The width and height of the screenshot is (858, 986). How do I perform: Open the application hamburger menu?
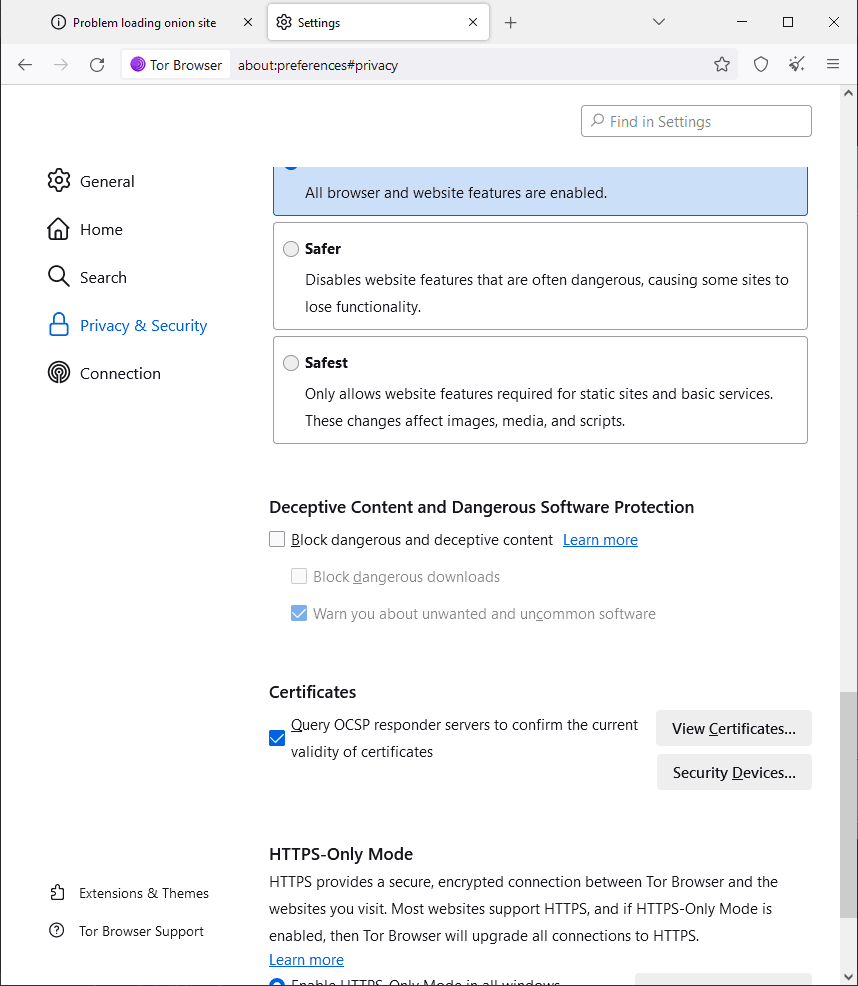click(833, 64)
